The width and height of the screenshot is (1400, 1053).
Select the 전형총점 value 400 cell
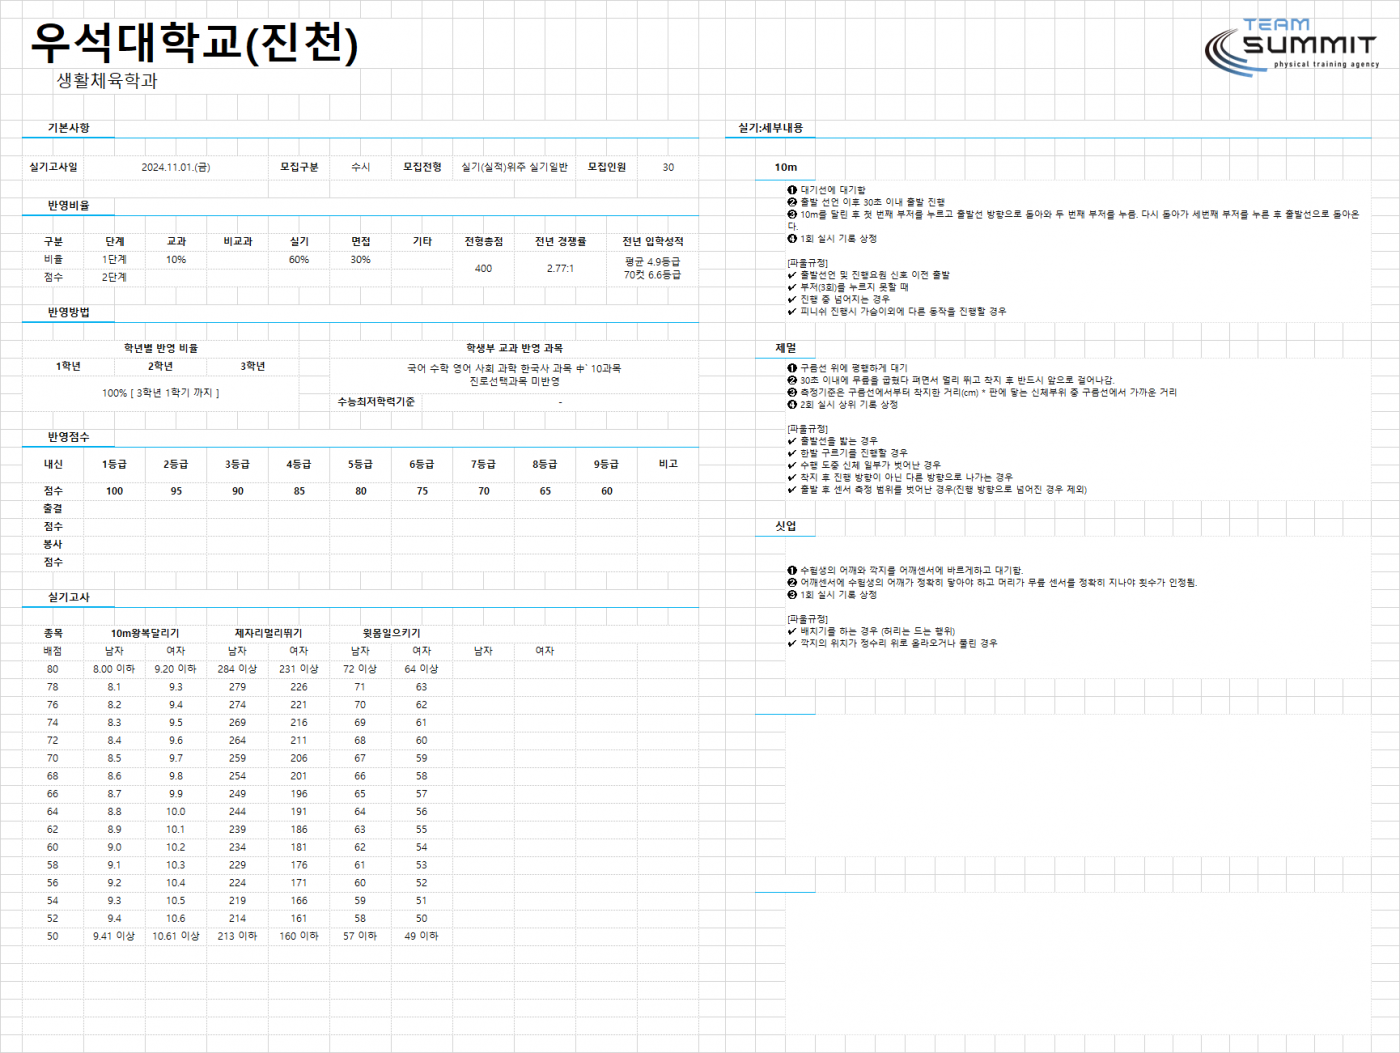(x=483, y=268)
